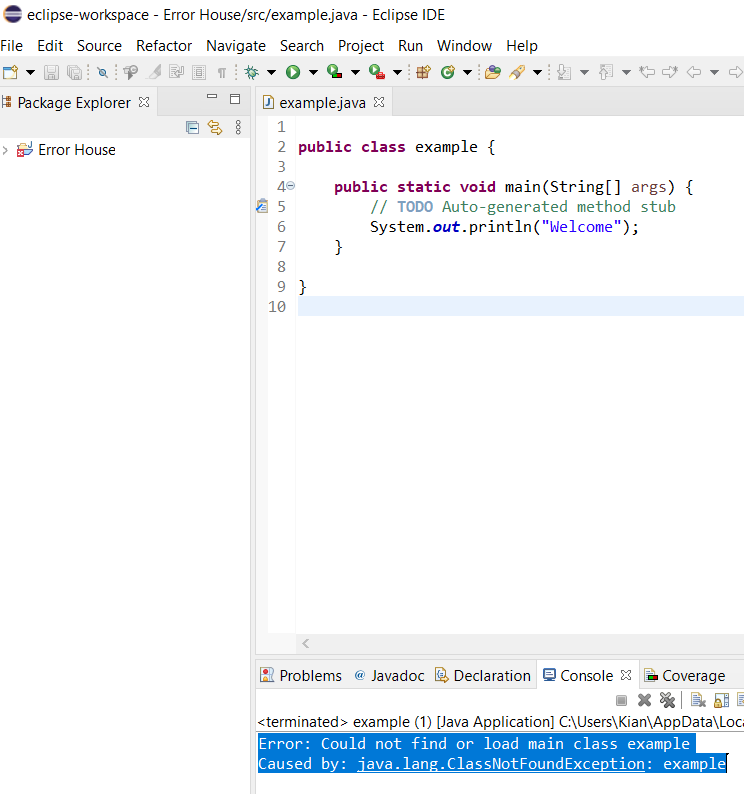The width and height of the screenshot is (744, 794).
Task: Open the Navigate menu
Action: 236,46
